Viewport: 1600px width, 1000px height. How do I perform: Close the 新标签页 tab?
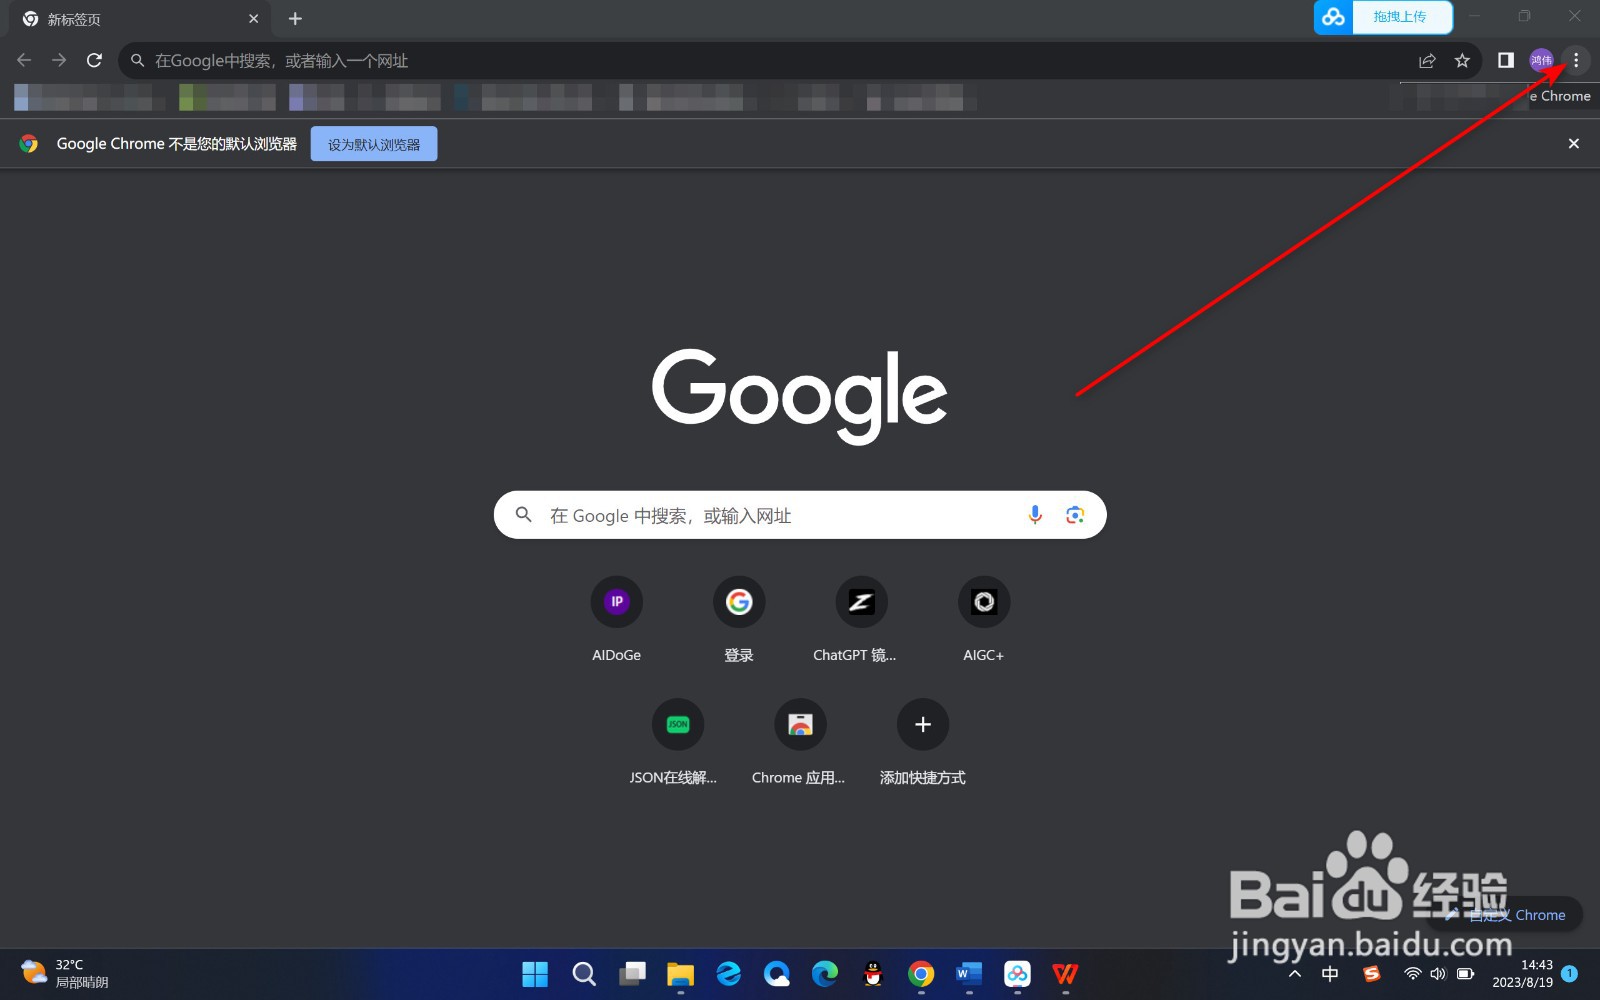[x=253, y=19]
